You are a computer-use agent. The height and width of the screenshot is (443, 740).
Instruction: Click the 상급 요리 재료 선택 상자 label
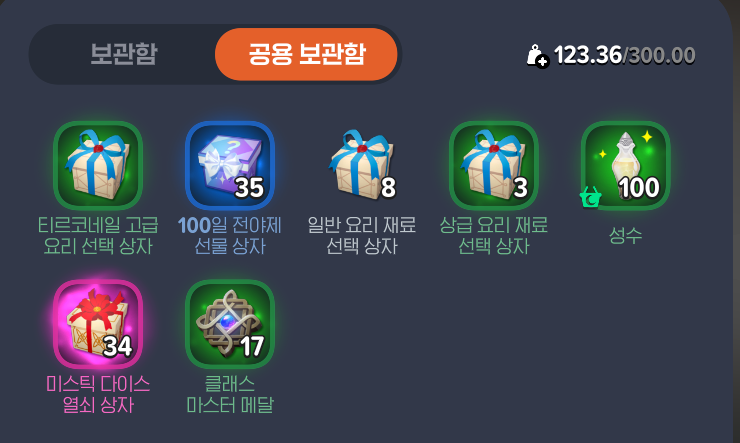tap(494, 235)
